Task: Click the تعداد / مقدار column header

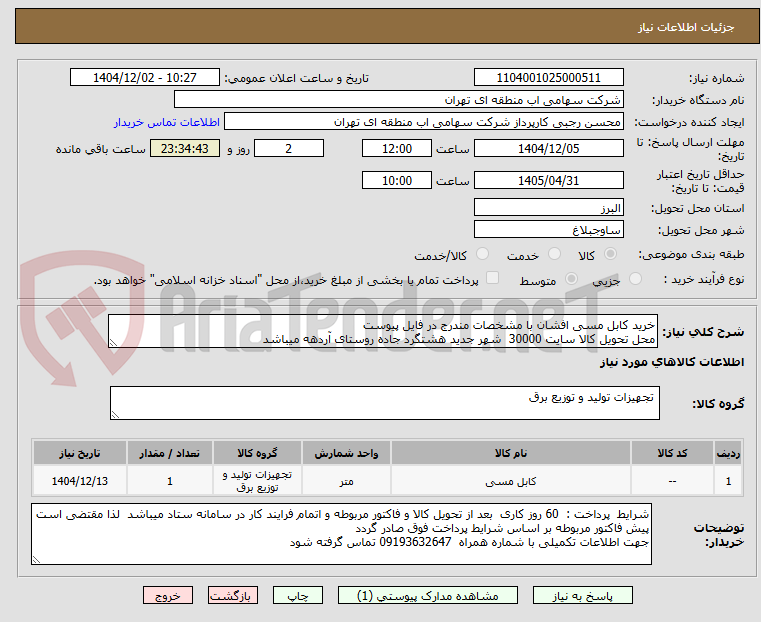Action: [169, 453]
